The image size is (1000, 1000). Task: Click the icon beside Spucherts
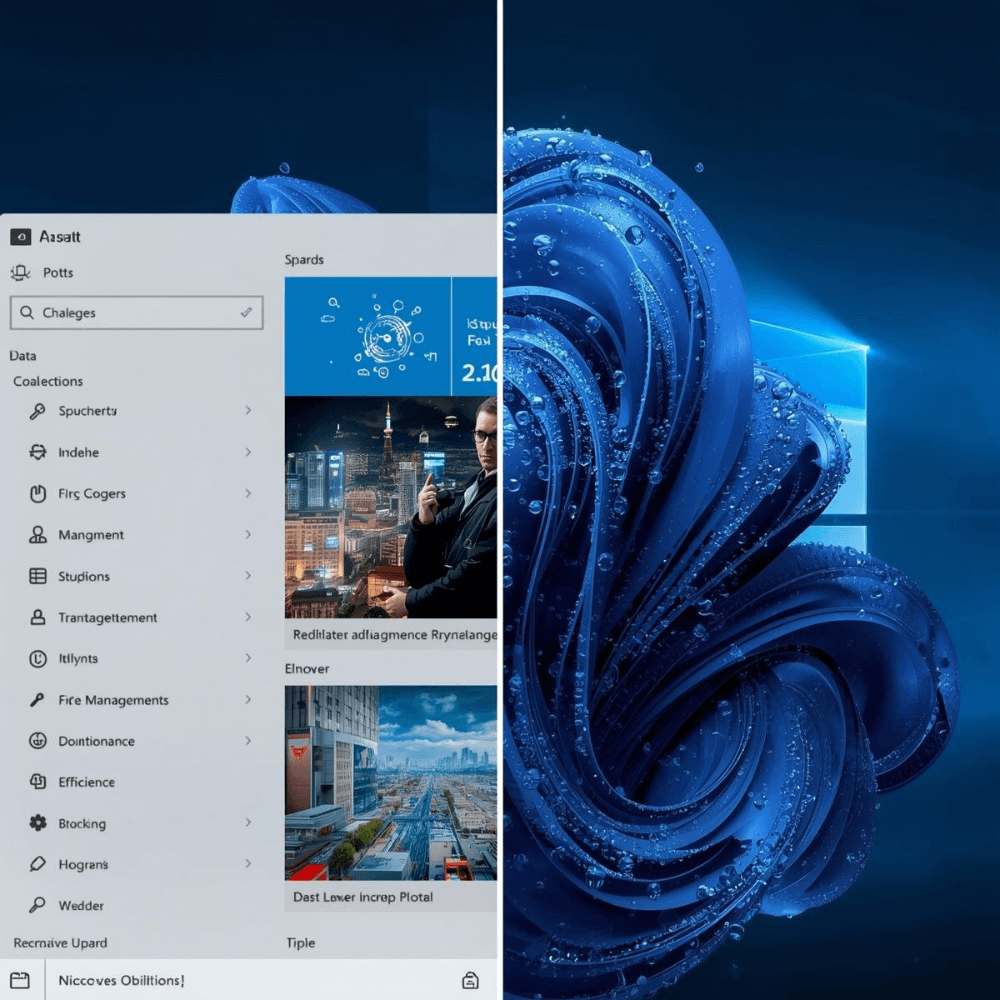38,411
